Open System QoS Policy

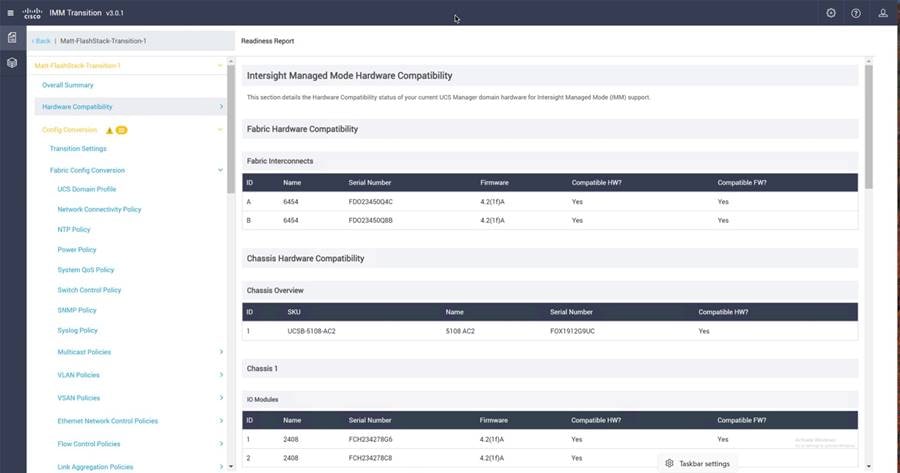86,270
